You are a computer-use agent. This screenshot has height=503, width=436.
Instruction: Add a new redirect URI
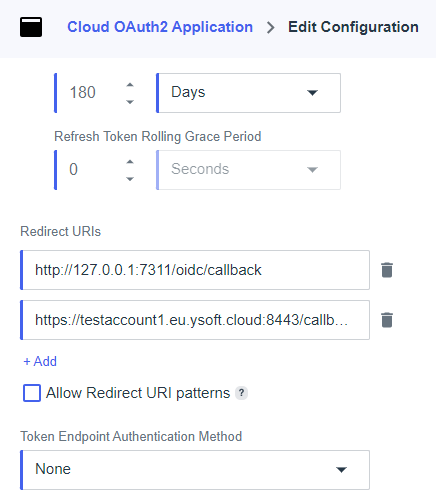click(40, 361)
